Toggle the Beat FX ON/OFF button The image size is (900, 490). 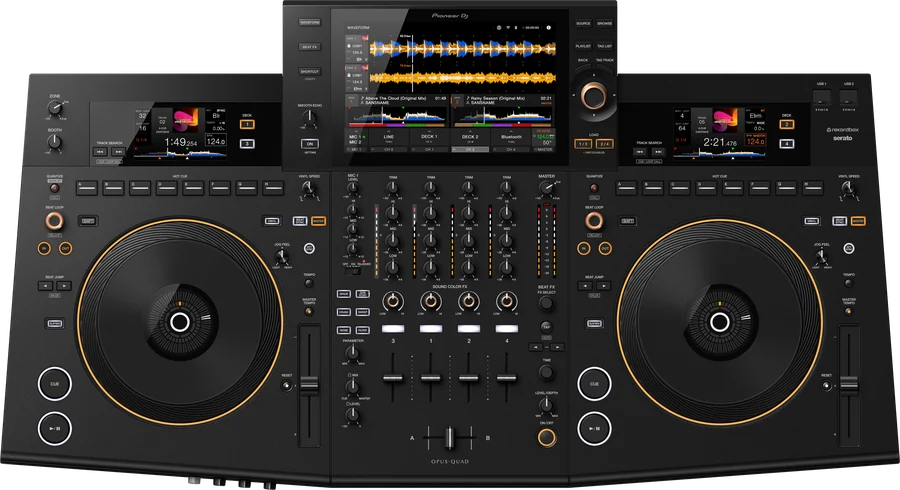coord(546,438)
